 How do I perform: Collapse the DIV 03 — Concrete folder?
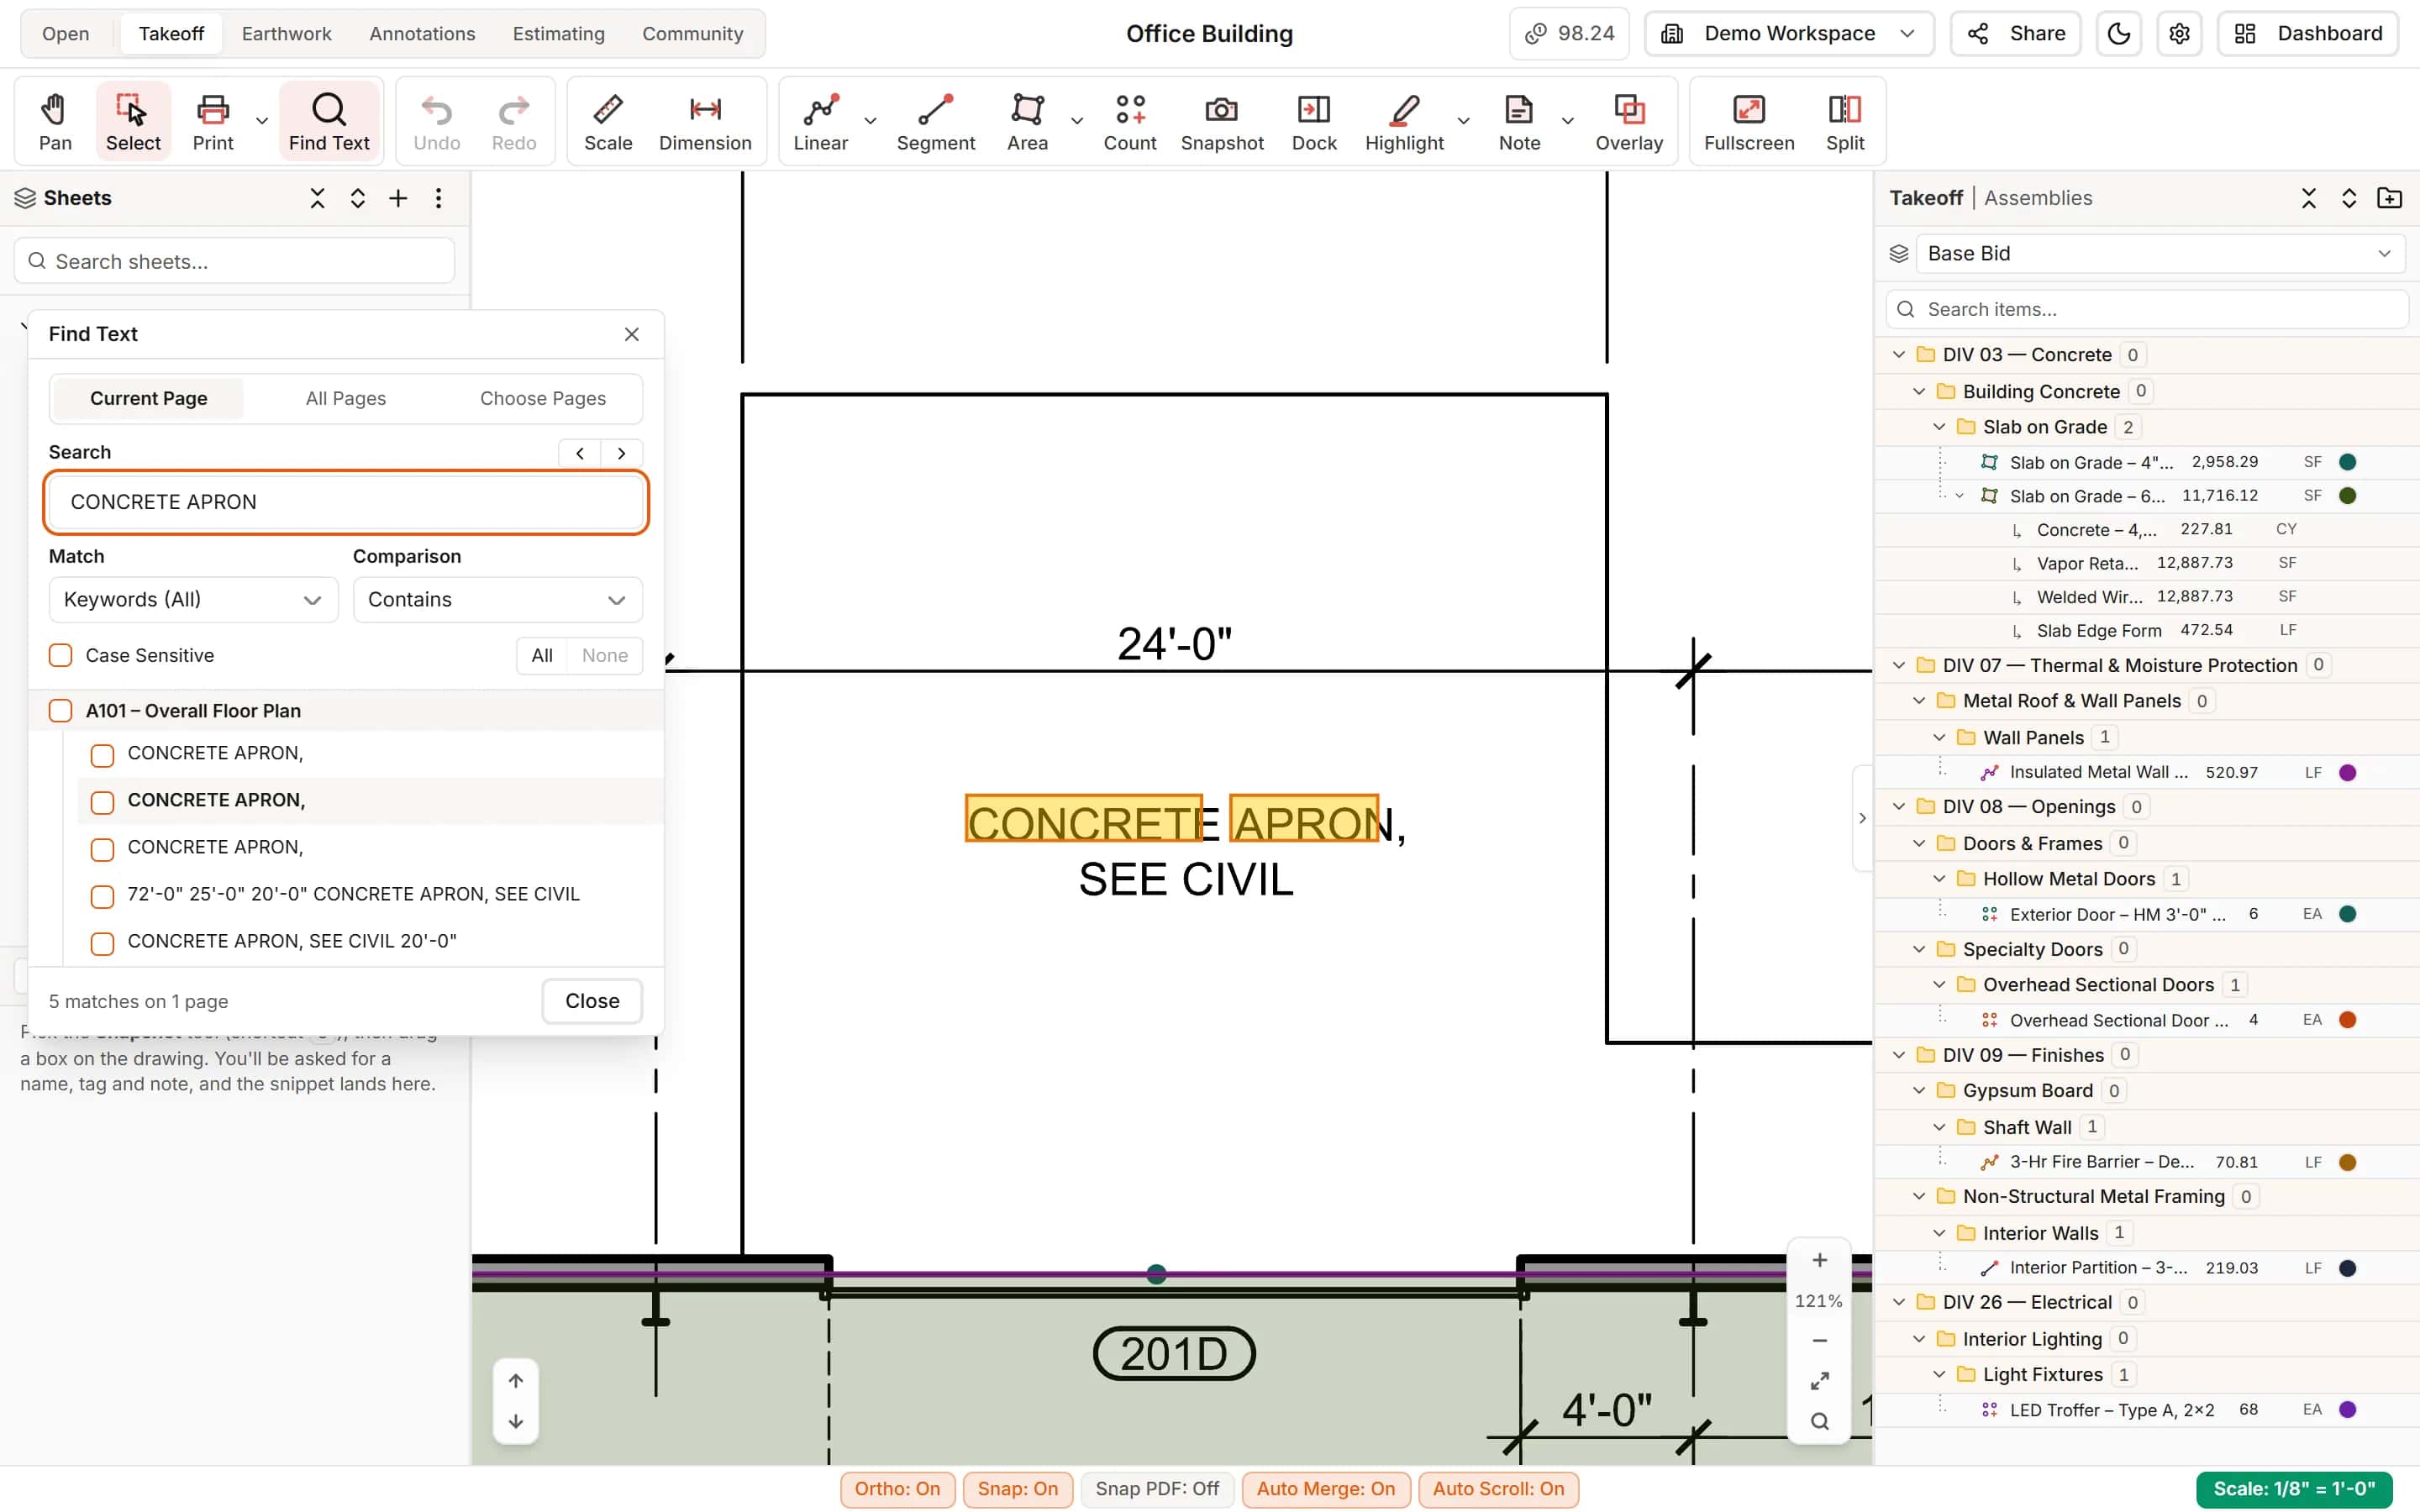pyautogui.click(x=1898, y=354)
